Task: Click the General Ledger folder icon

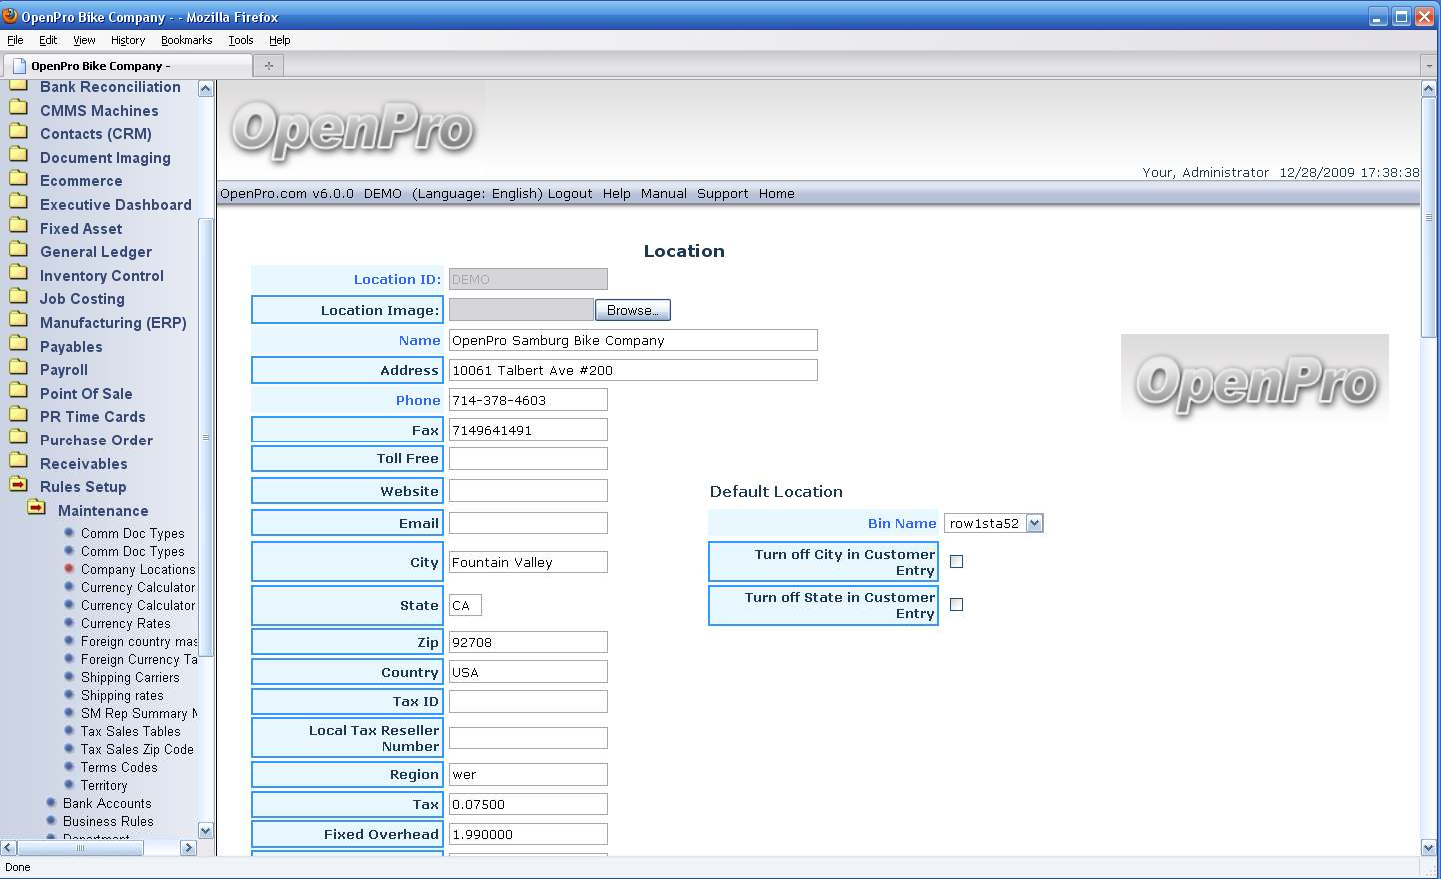Action: click(18, 251)
